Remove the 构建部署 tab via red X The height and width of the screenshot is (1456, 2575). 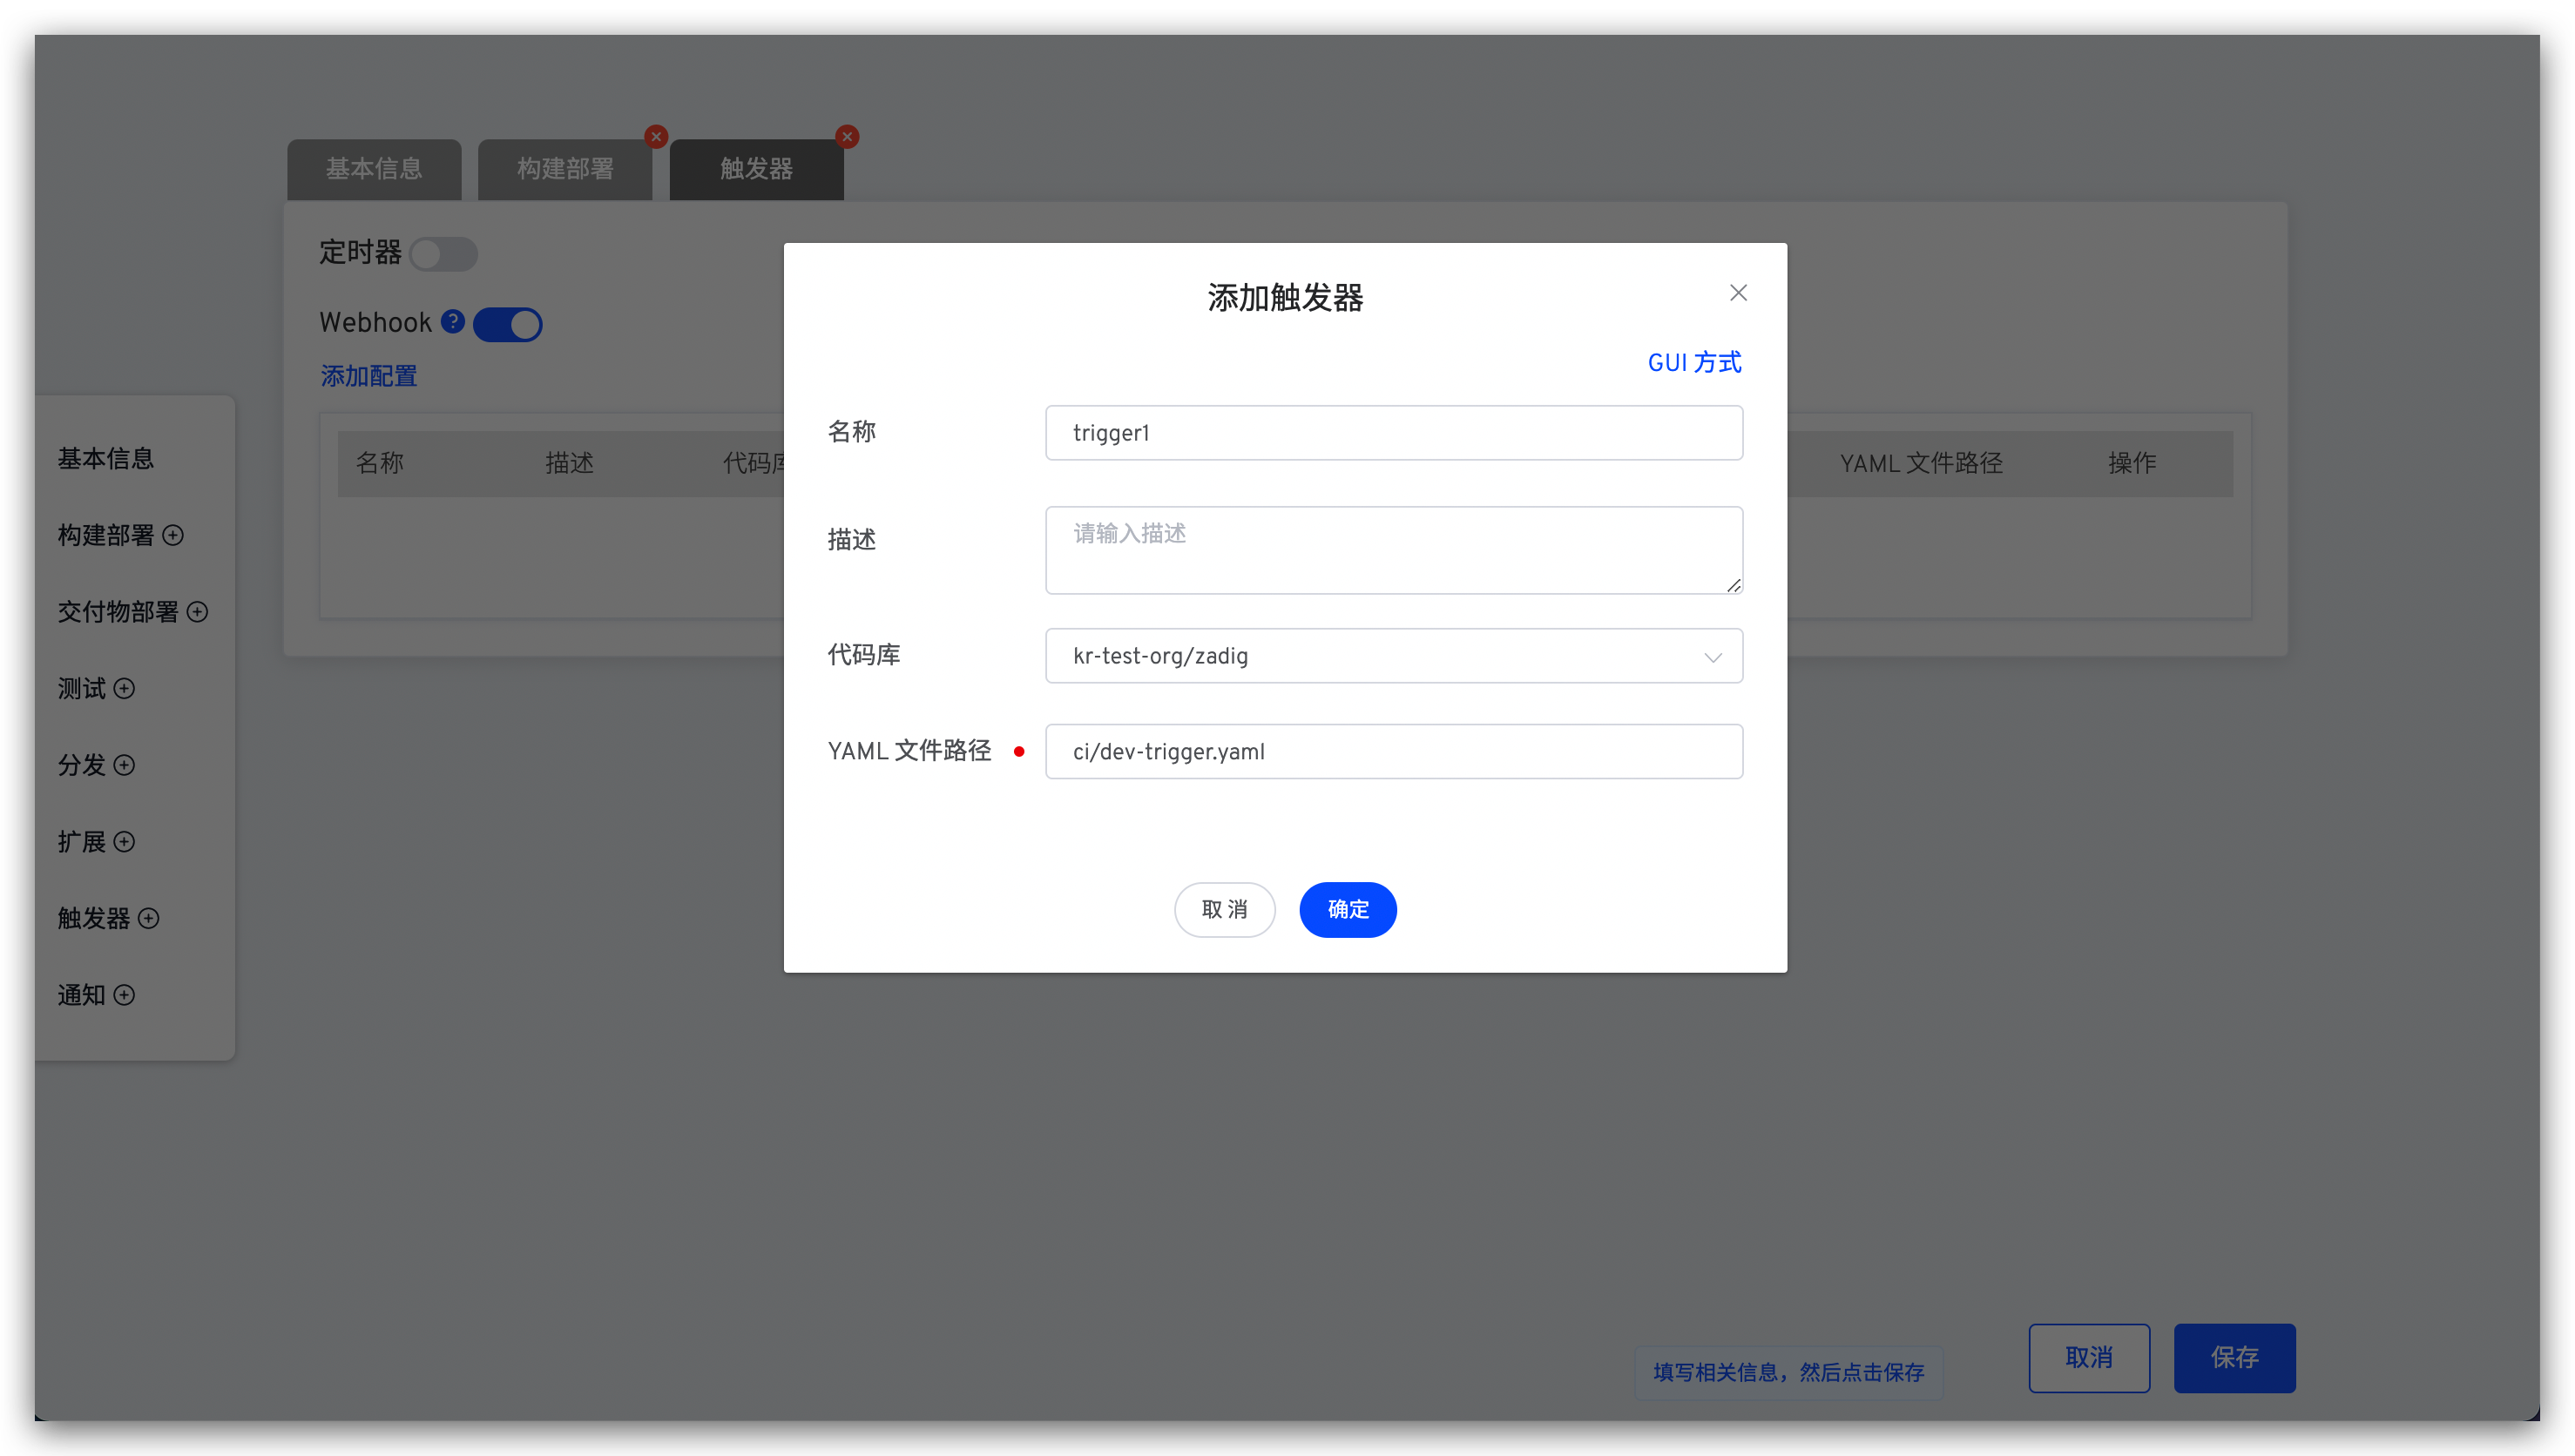point(656,137)
